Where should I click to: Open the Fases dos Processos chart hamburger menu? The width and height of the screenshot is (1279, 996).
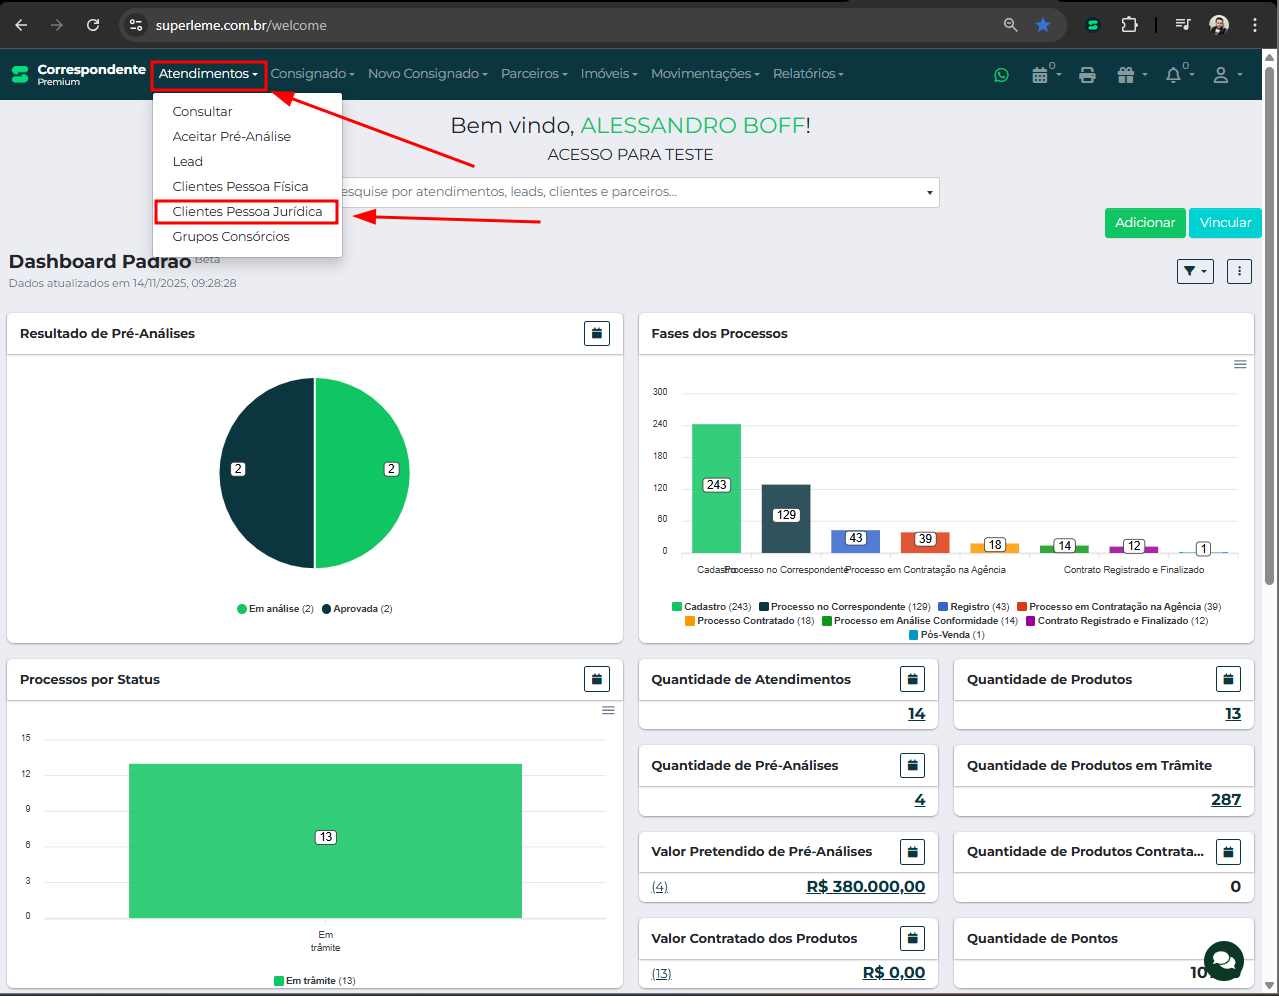[x=1240, y=365]
